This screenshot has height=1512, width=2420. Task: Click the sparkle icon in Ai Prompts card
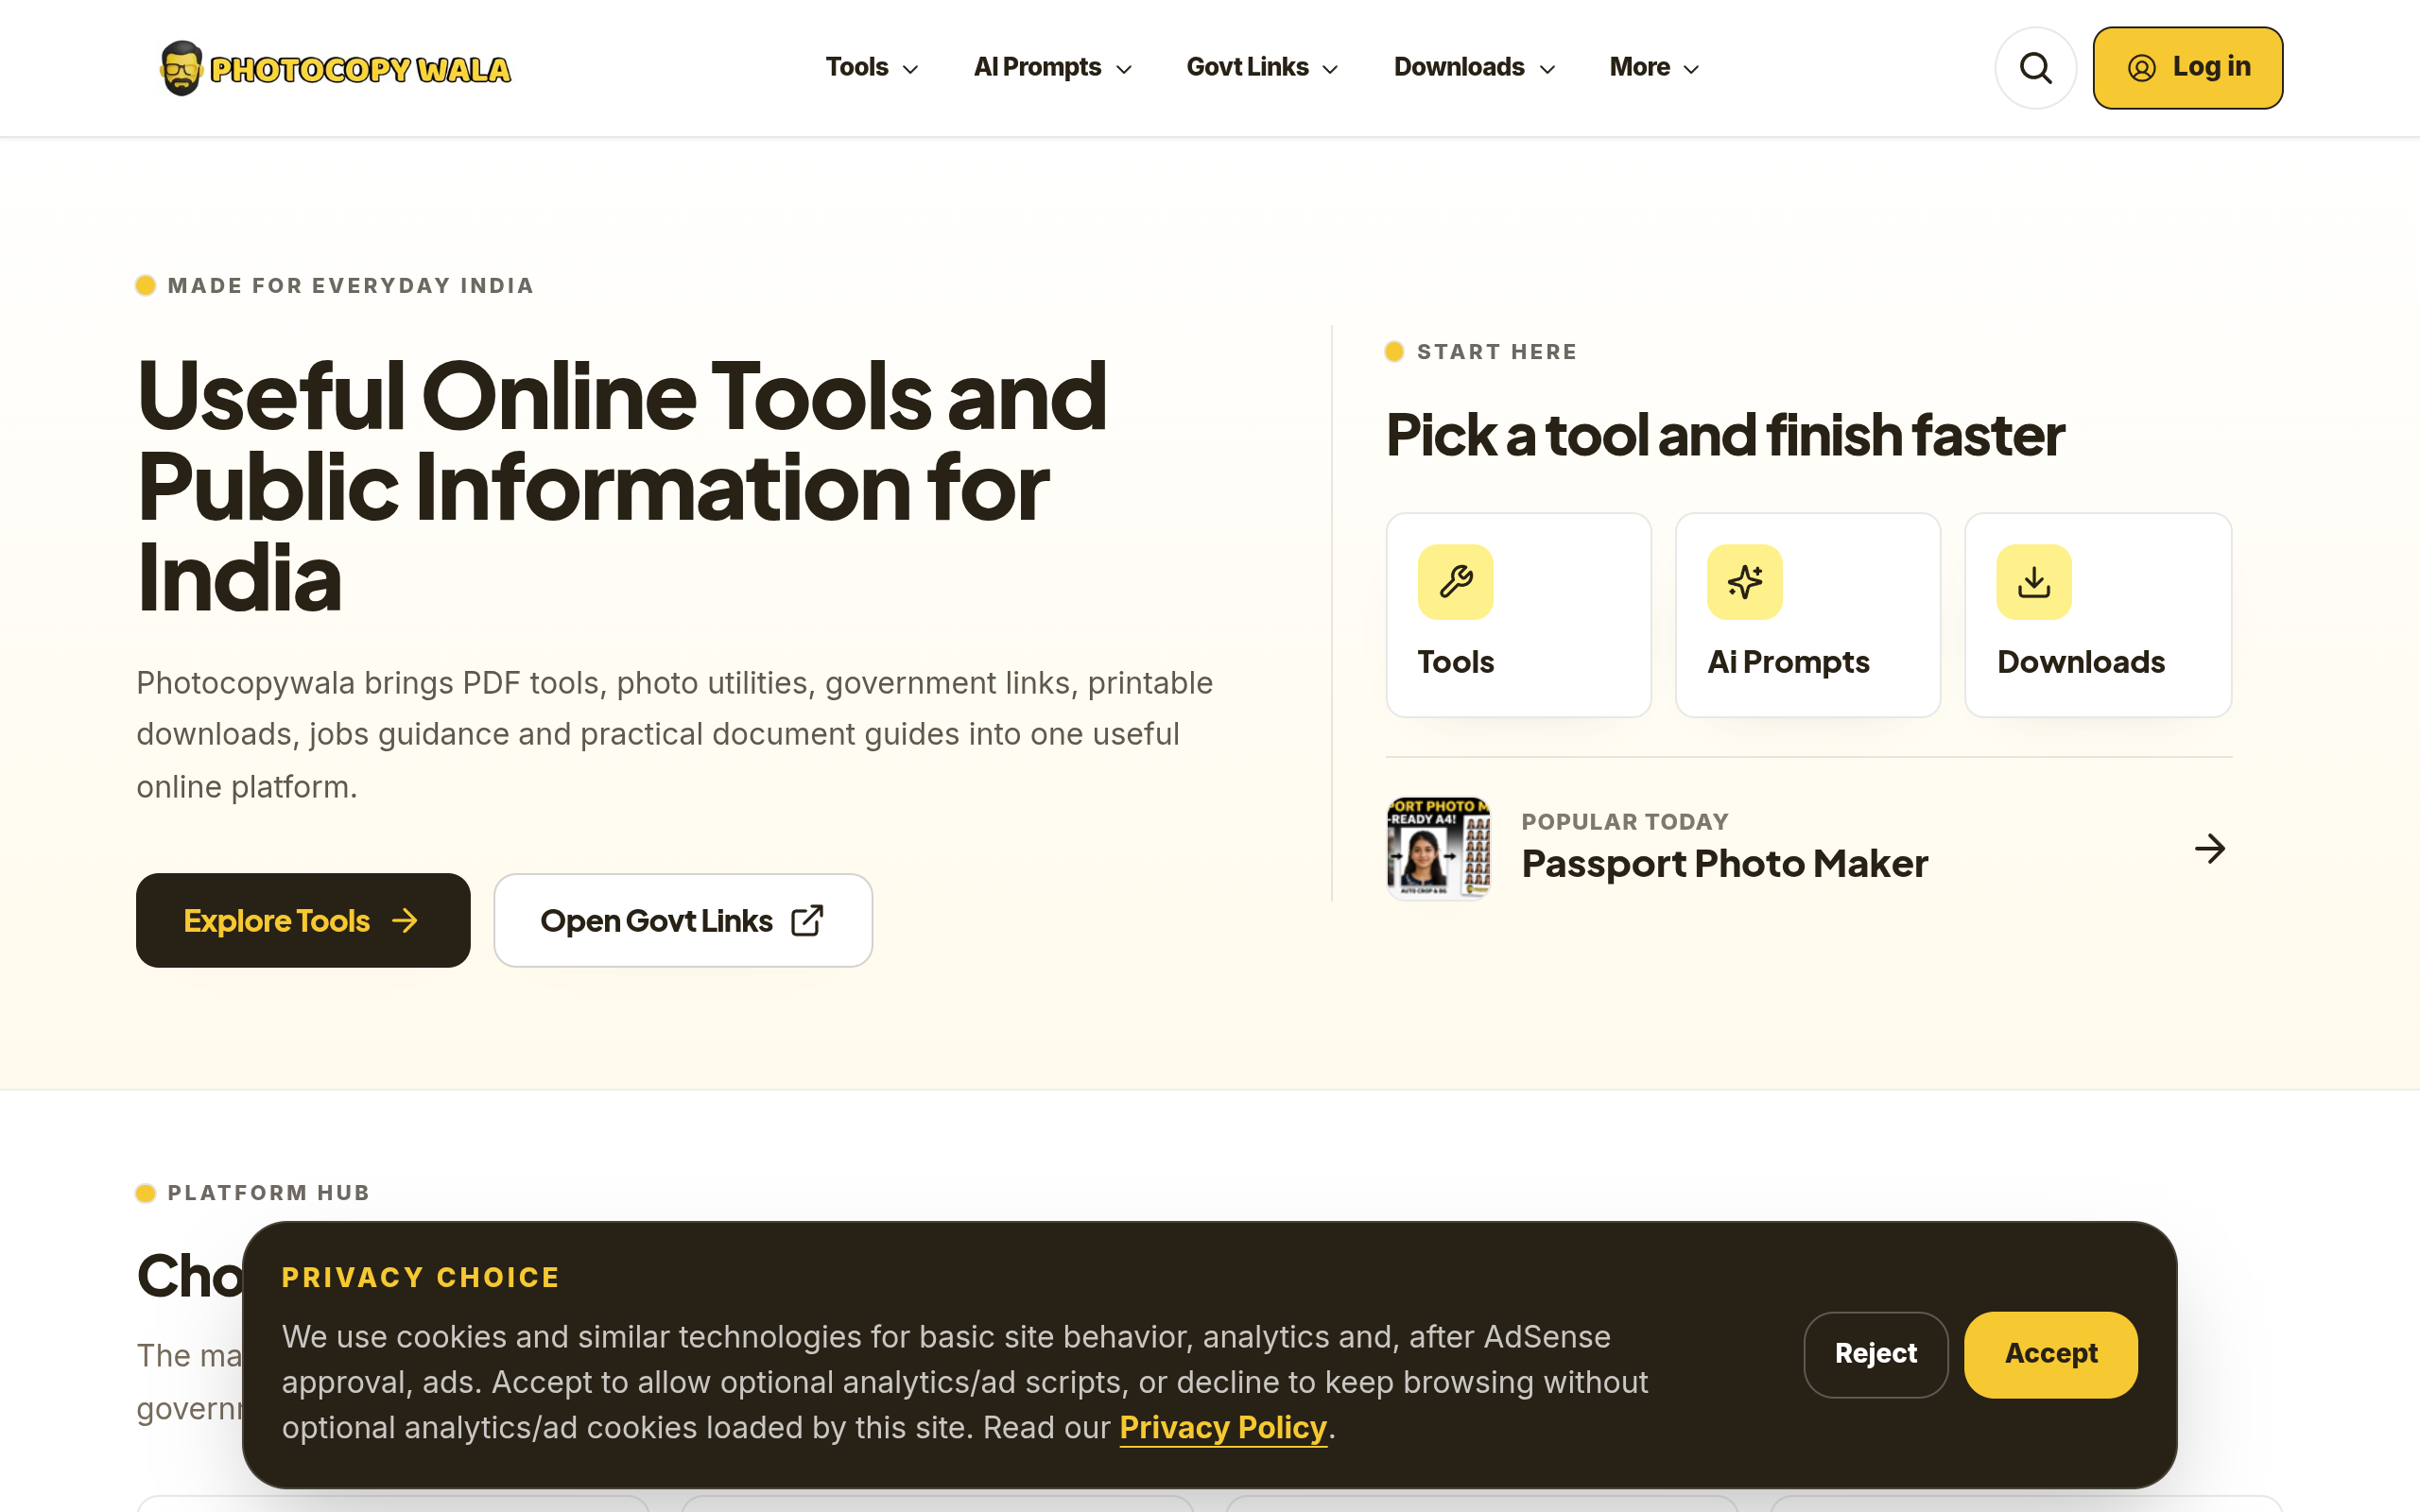[x=1744, y=581]
